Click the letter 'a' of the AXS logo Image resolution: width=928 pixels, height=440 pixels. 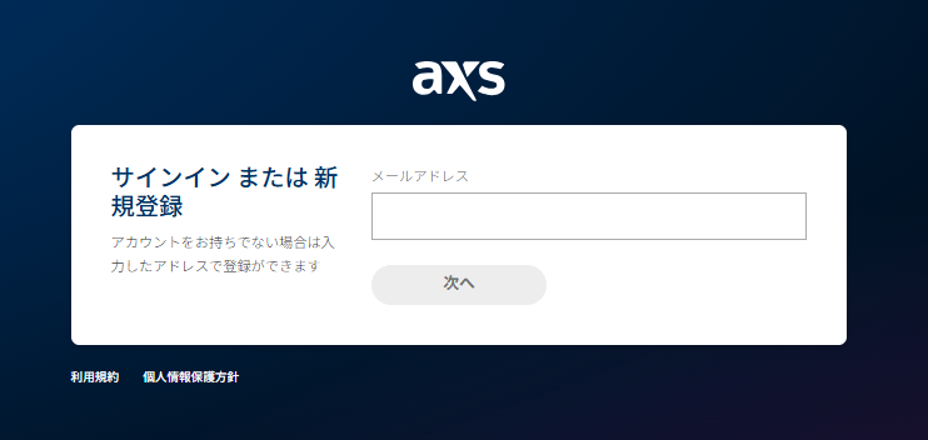click(x=427, y=79)
